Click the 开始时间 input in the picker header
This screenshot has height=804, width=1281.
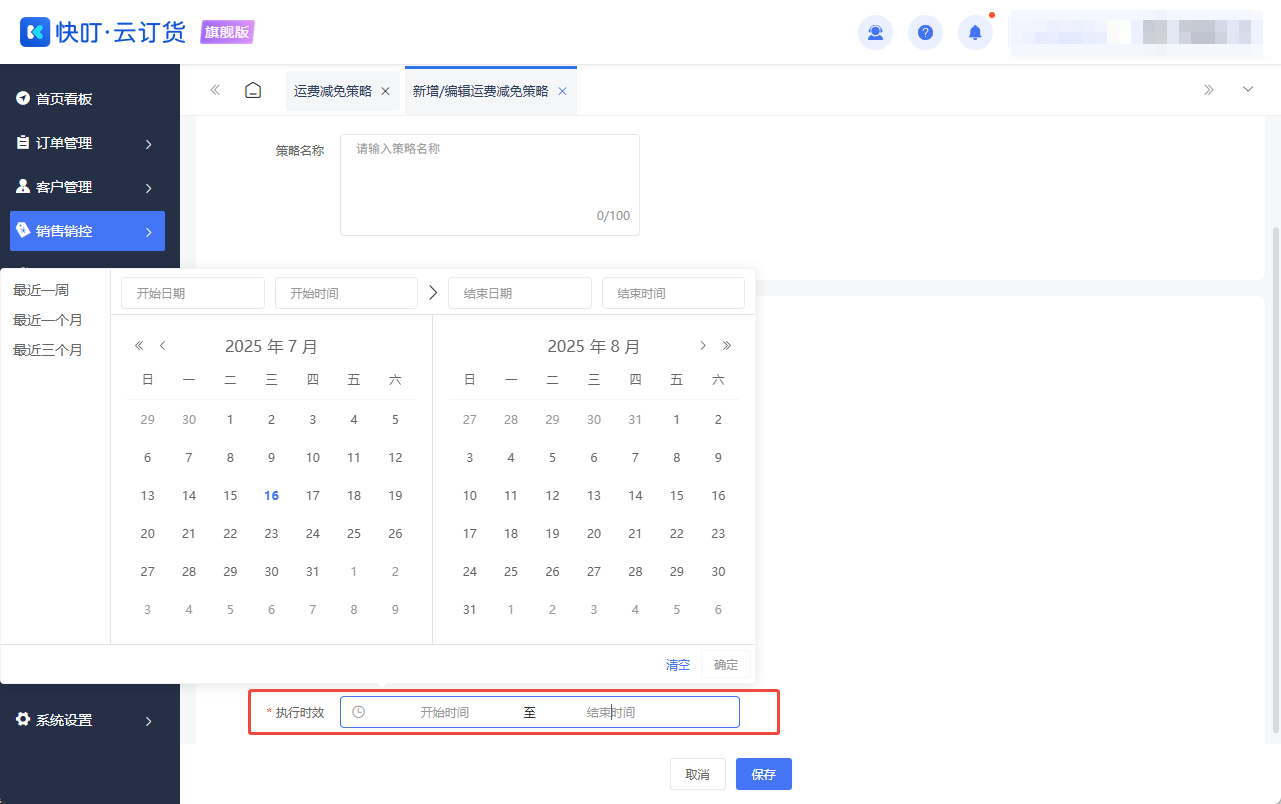pyautogui.click(x=346, y=293)
